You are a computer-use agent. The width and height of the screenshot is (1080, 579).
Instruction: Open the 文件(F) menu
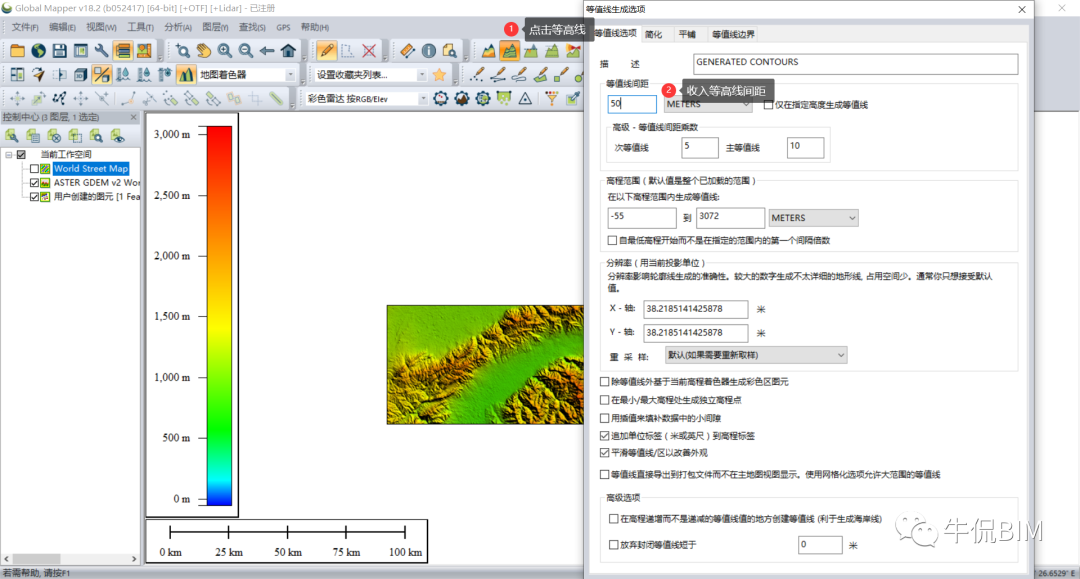point(25,28)
